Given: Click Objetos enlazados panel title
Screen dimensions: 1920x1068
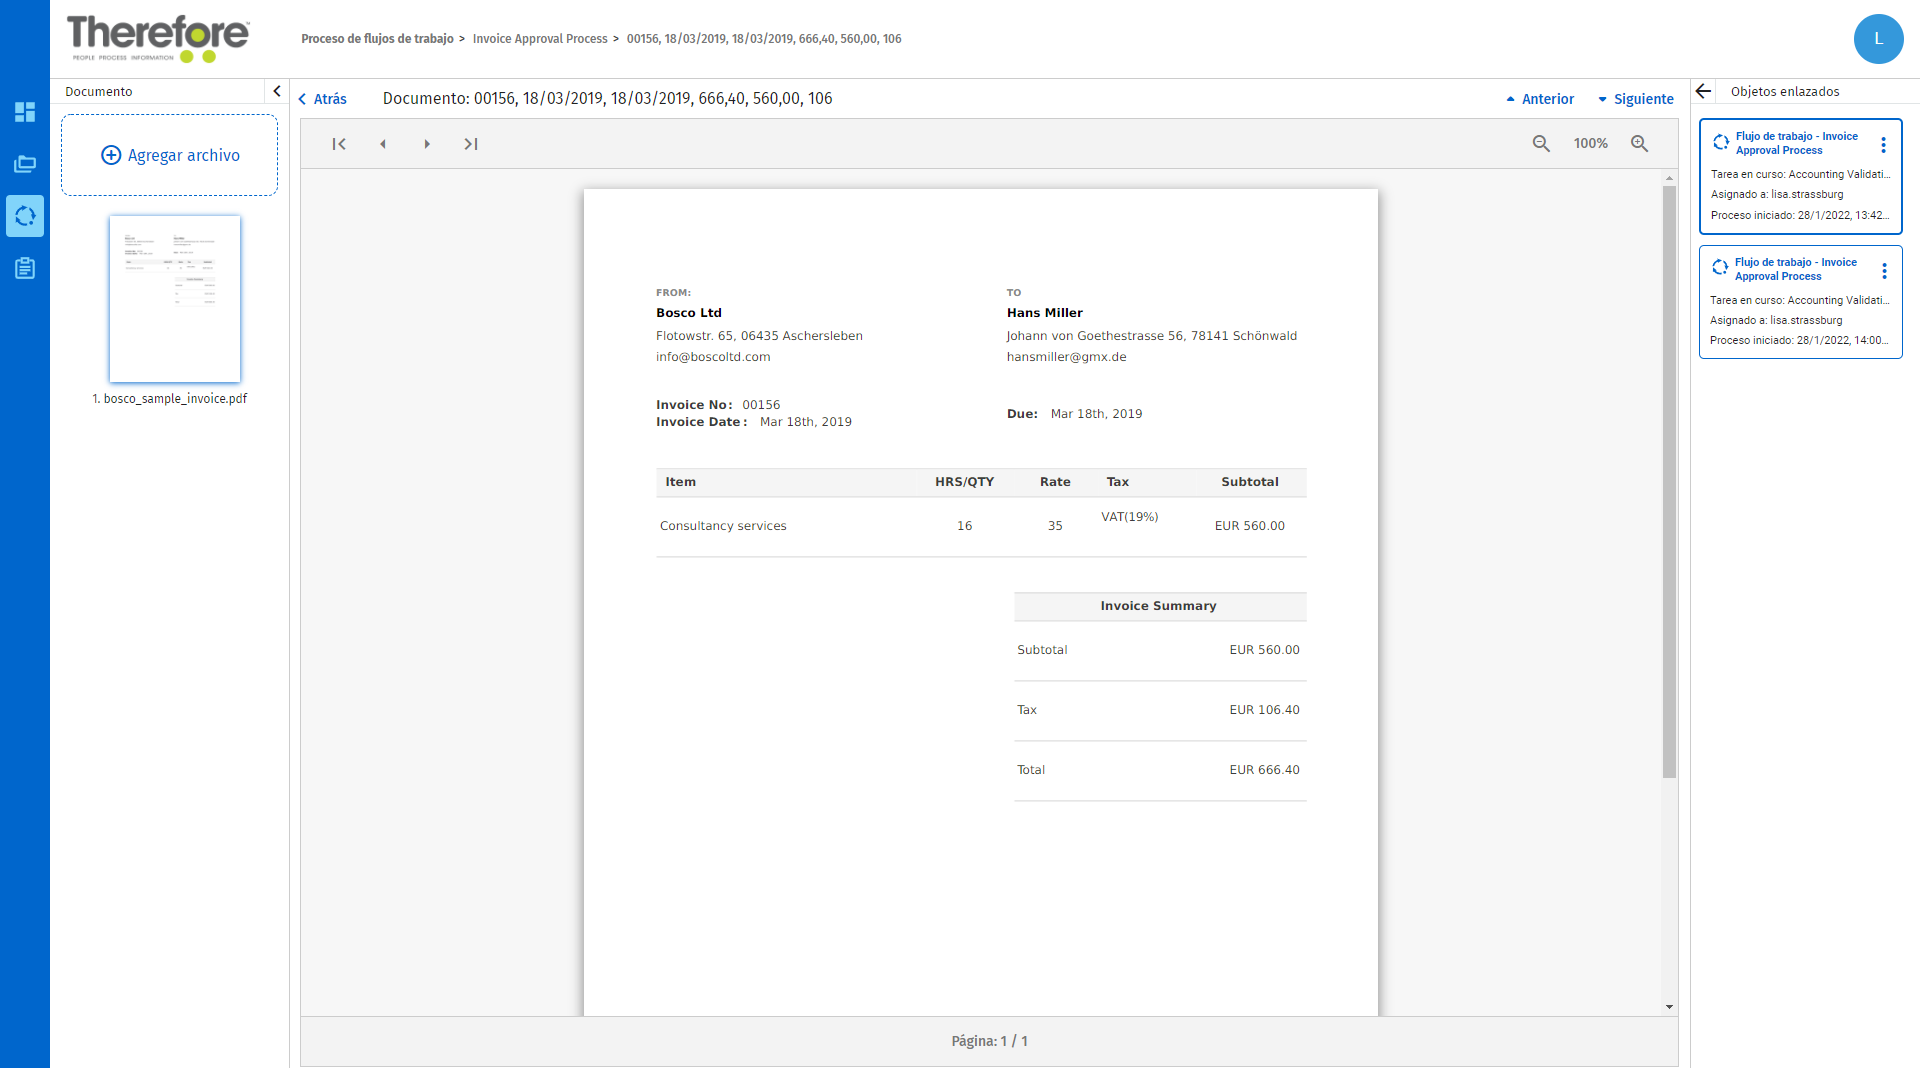Looking at the screenshot, I should (1785, 91).
